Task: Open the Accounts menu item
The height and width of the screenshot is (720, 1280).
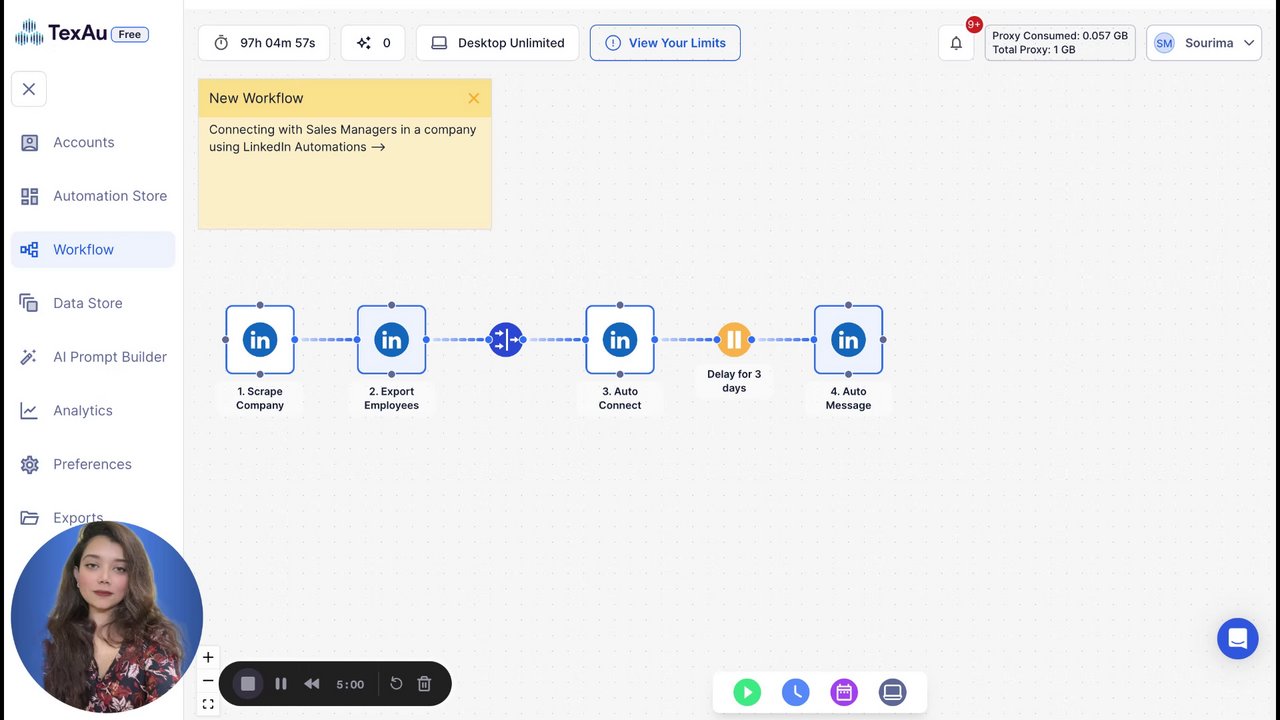Action: click(x=93, y=142)
